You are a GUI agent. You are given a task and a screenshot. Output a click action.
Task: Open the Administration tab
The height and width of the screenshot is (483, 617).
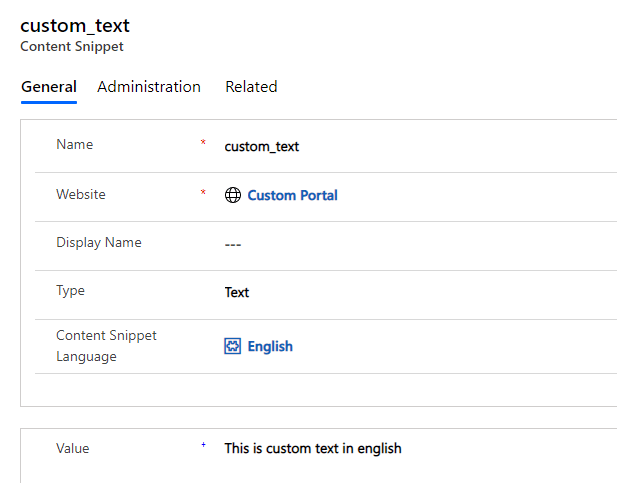click(x=149, y=87)
